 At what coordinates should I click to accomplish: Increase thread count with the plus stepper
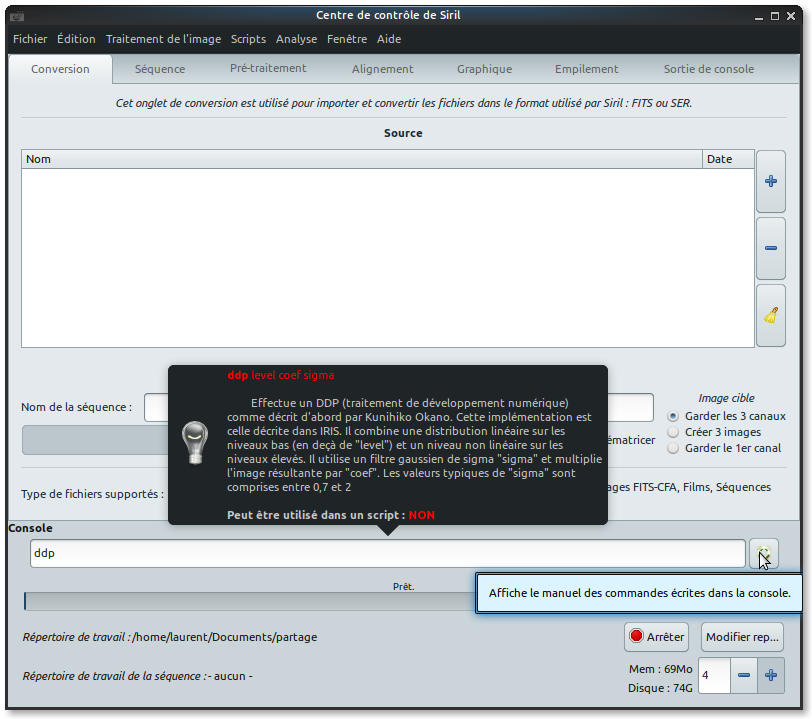coord(771,675)
